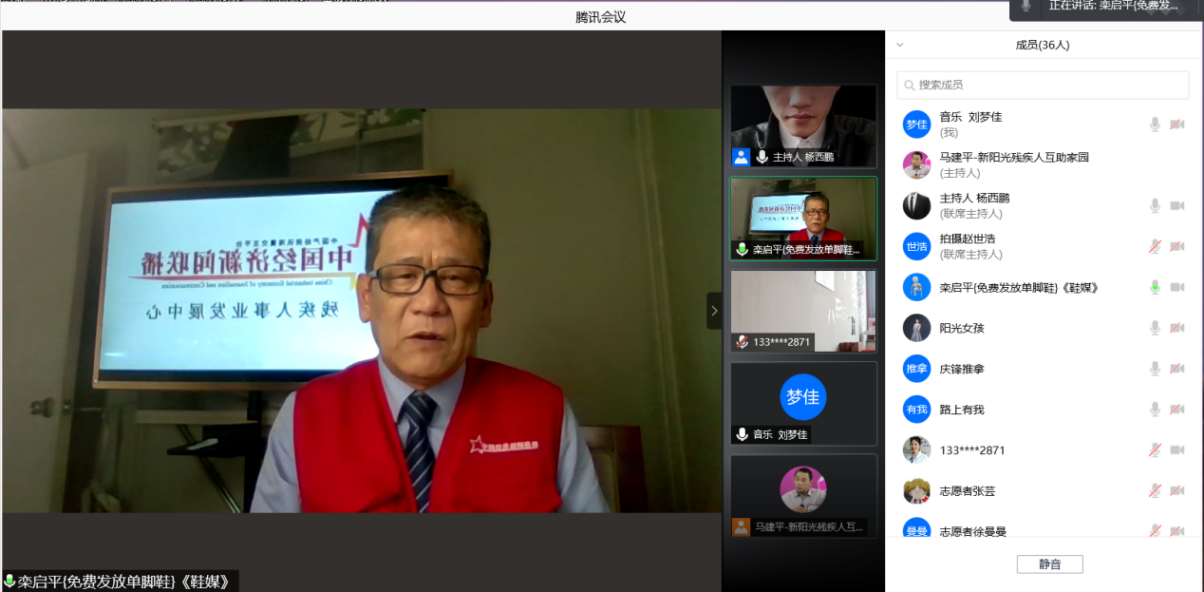Click the 静音 mute button
Viewport: 1204px width, 592px height.
coord(1050,564)
